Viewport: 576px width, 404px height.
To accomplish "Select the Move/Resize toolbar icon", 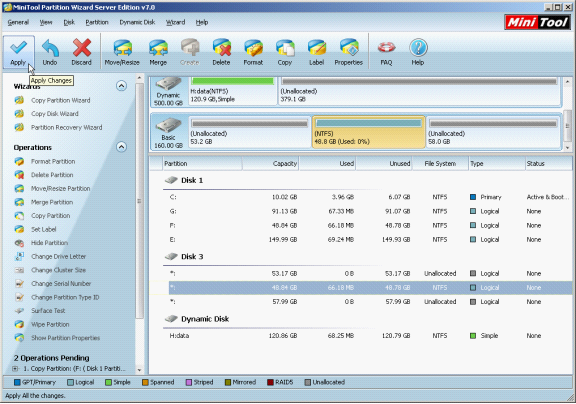I will tap(122, 48).
